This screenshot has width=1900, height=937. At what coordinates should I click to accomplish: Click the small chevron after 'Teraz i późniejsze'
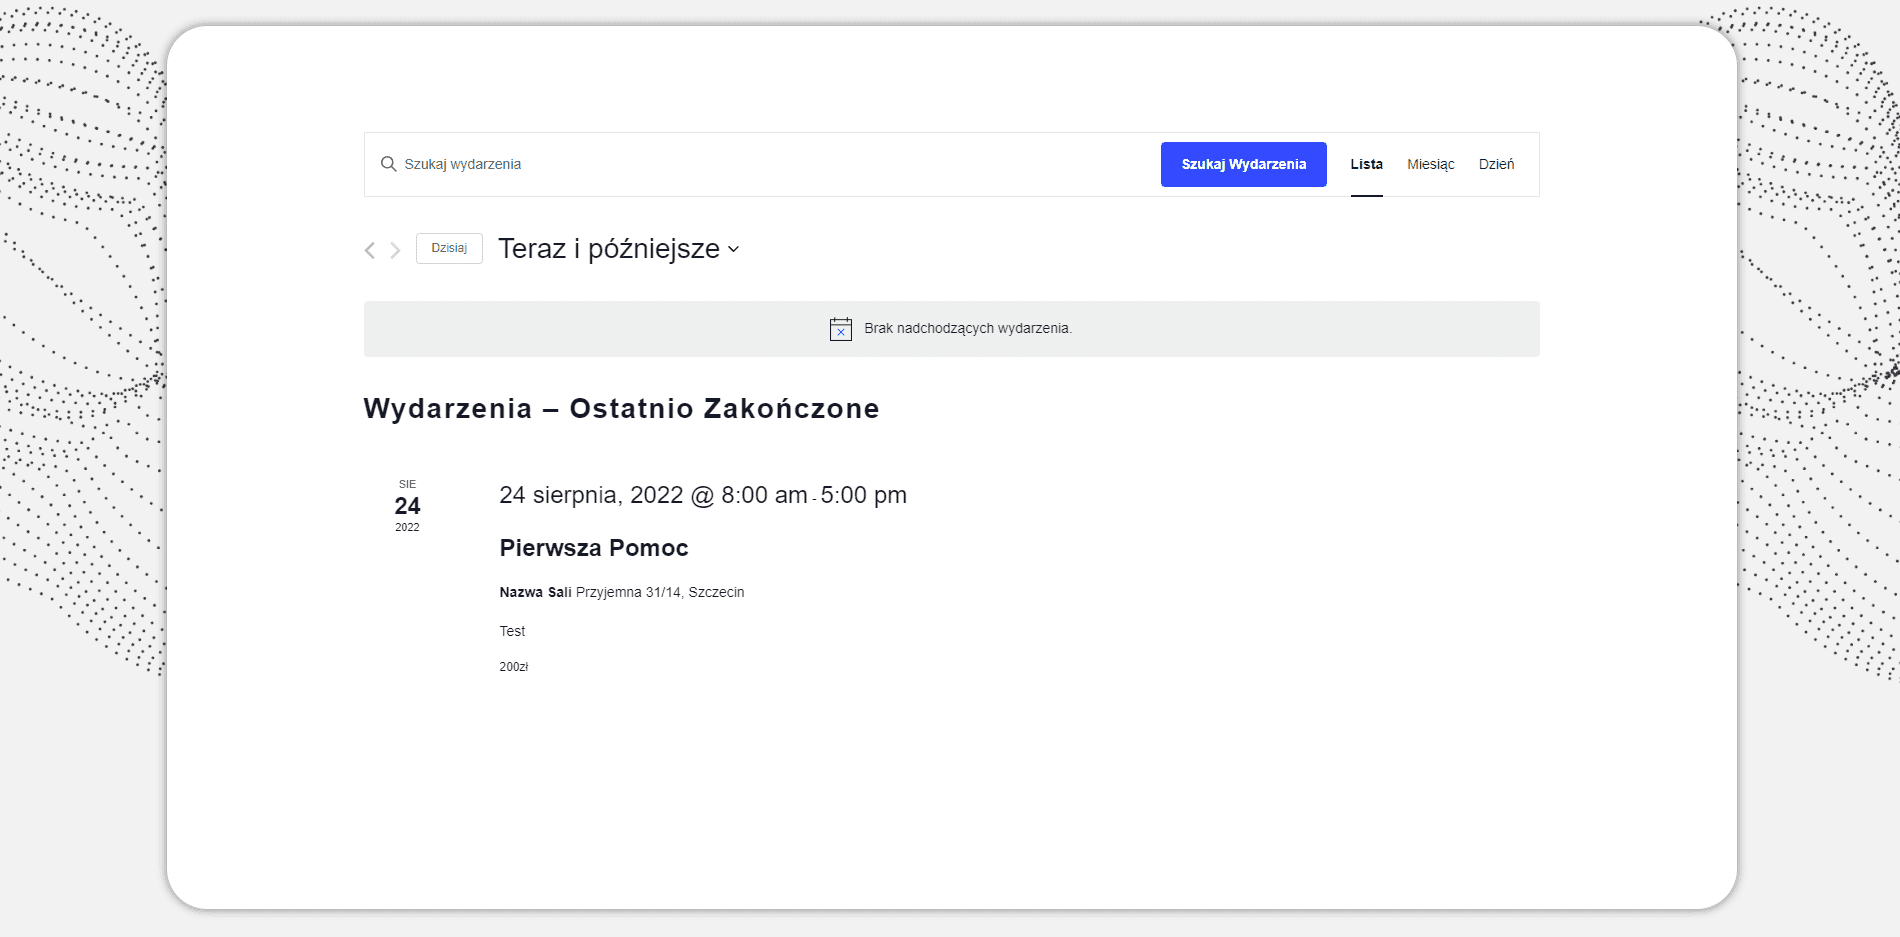click(x=733, y=250)
